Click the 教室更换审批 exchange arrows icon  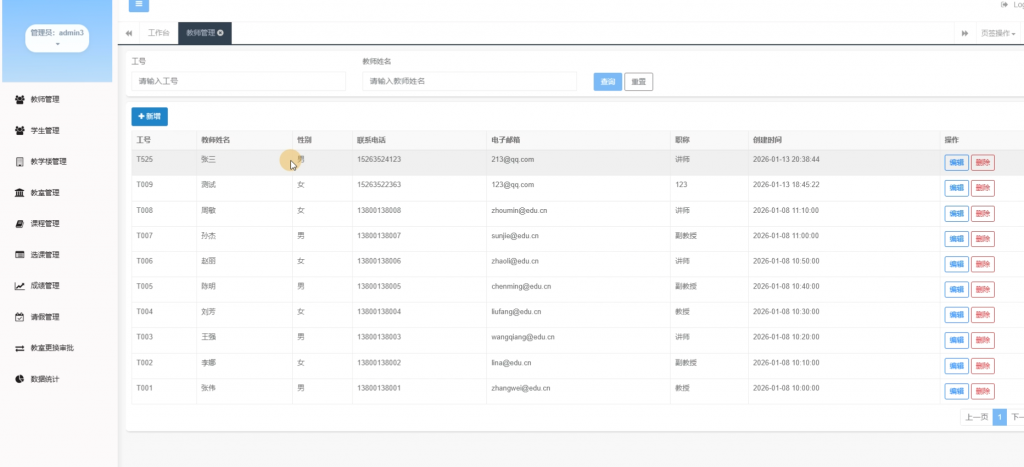(20, 348)
